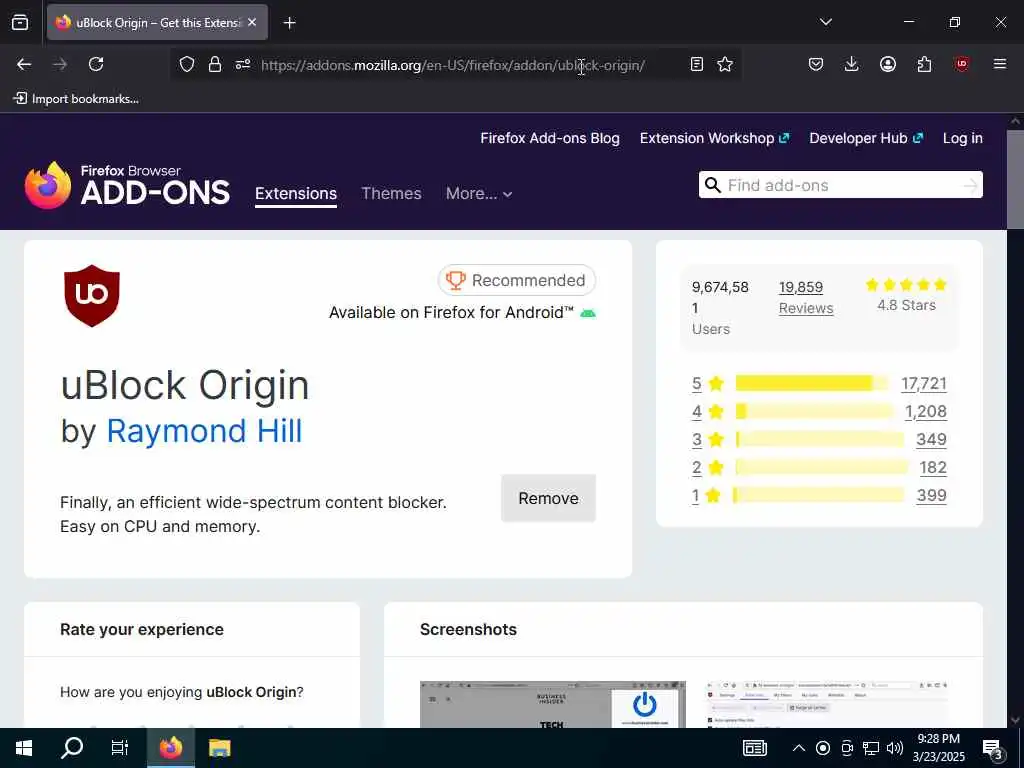Open the network tray icon
Viewport: 1024px width, 768px height.
(x=871, y=748)
